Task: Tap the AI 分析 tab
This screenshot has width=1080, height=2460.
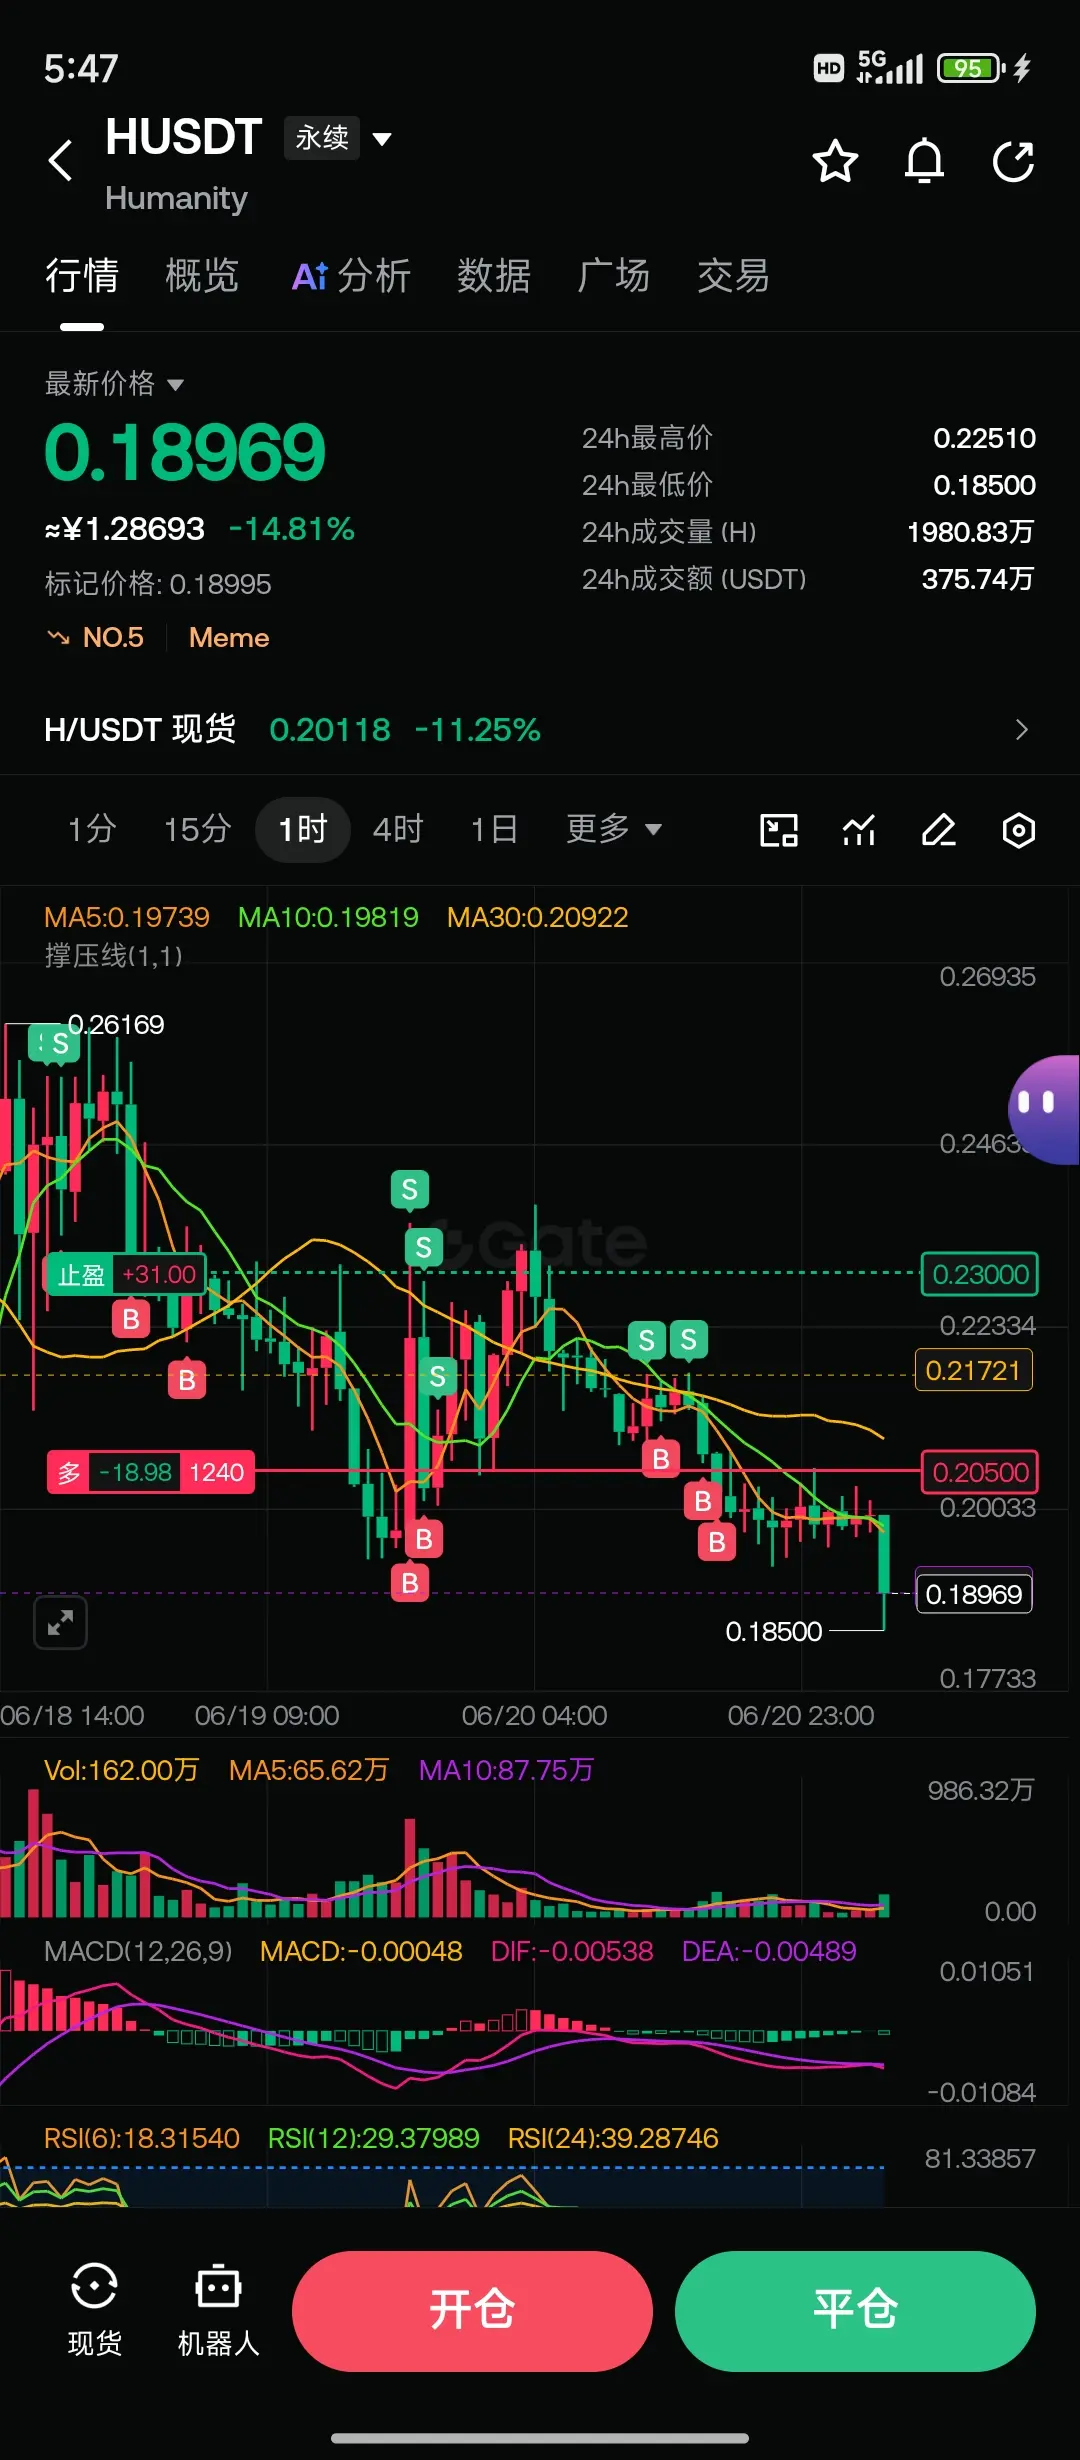Action: (351, 276)
